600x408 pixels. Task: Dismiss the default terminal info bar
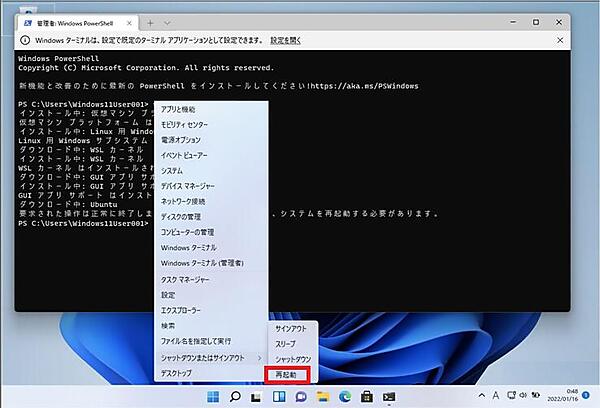click(560, 40)
